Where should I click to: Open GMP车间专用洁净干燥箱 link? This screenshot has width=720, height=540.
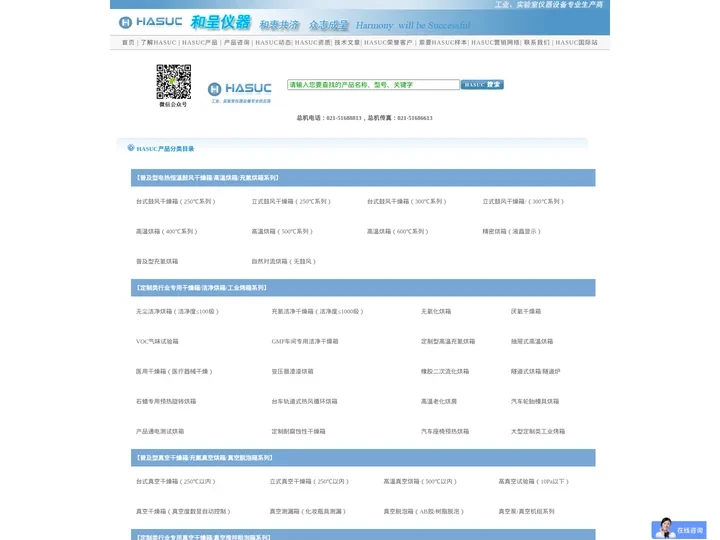[305, 341]
